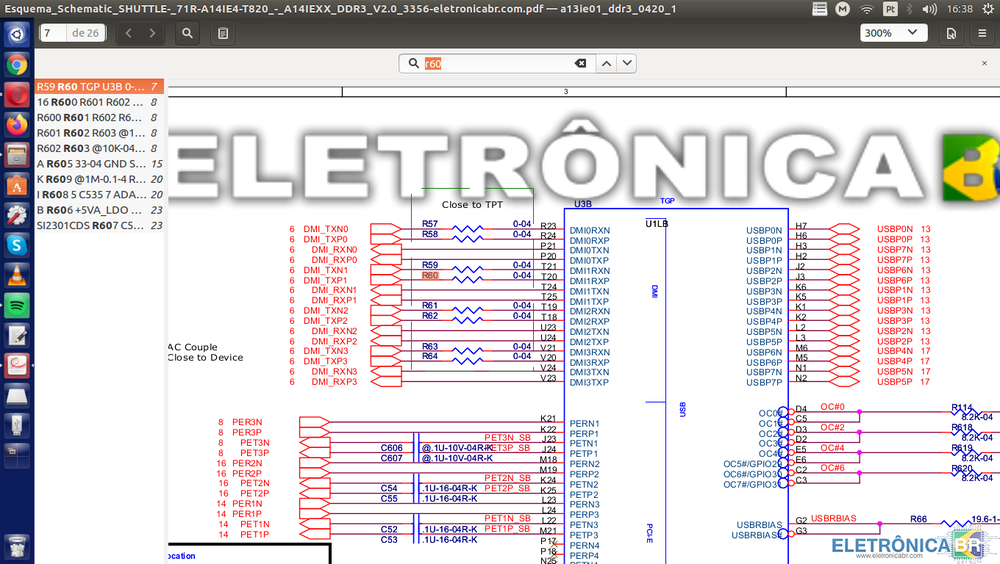Screen dimensions: 1000x564
Task: Jump to previous search result arrow
Action: 605,63
